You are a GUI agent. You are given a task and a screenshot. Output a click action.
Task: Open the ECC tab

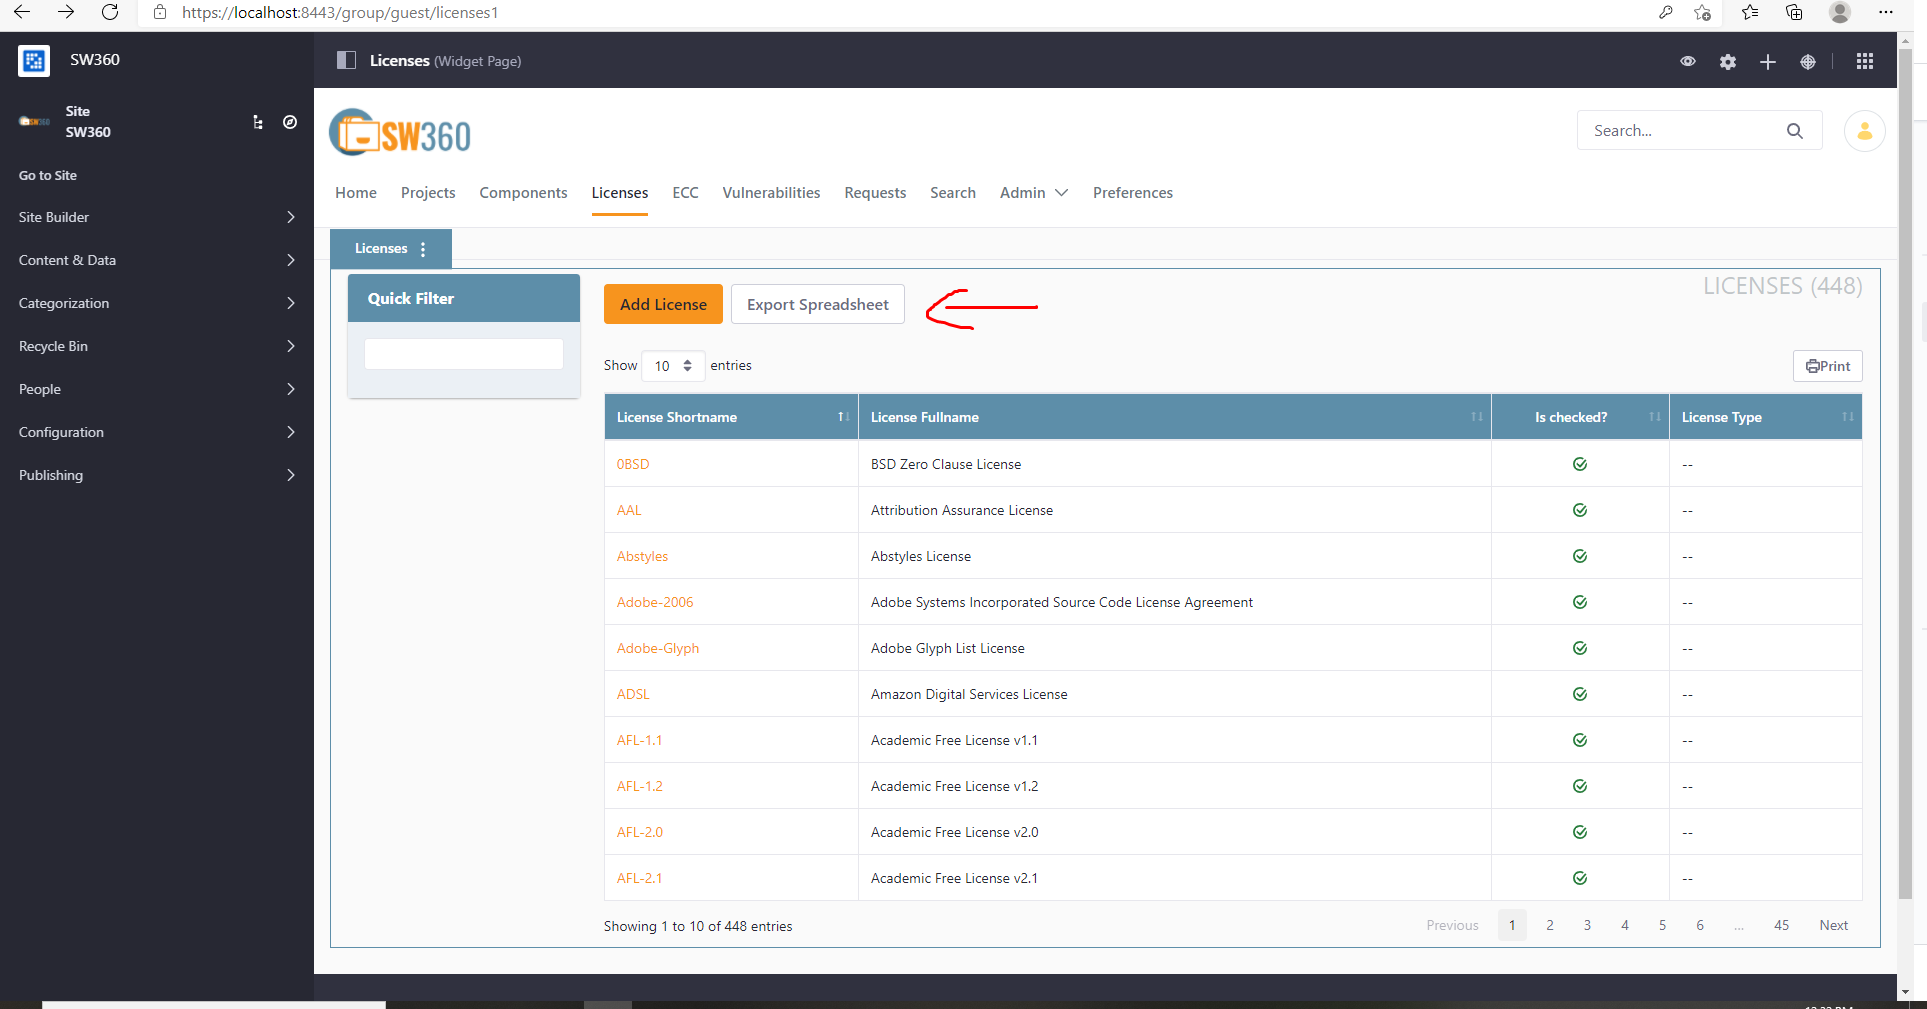685,193
